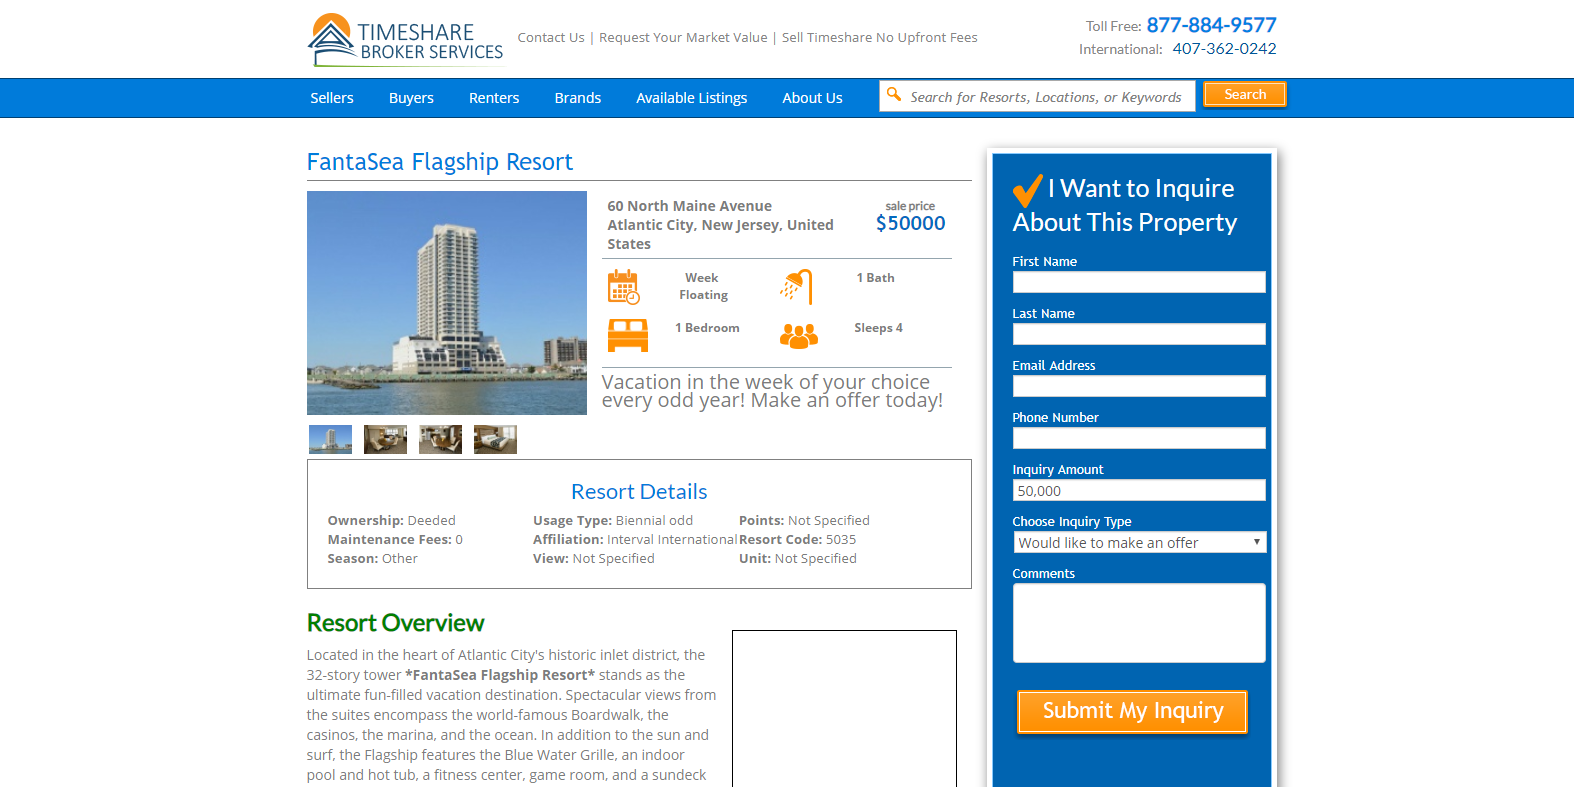The width and height of the screenshot is (1574, 787).
Task: Click the people sleeps icon
Action: pyautogui.click(x=799, y=336)
